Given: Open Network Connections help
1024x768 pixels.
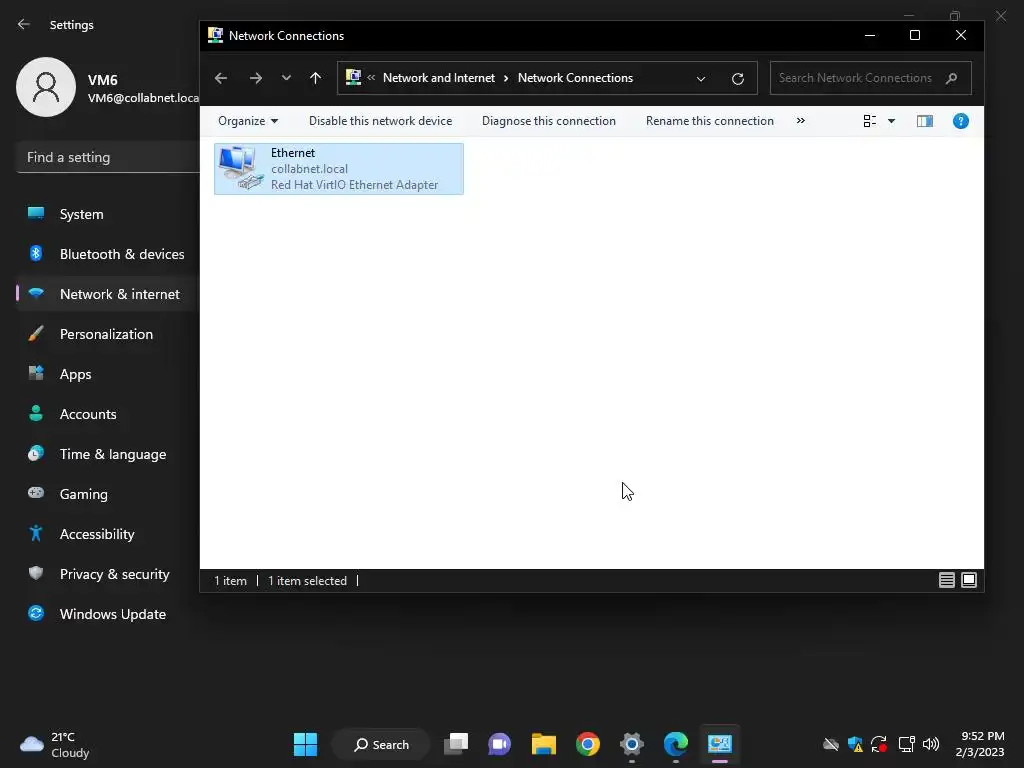Looking at the screenshot, I should point(961,121).
